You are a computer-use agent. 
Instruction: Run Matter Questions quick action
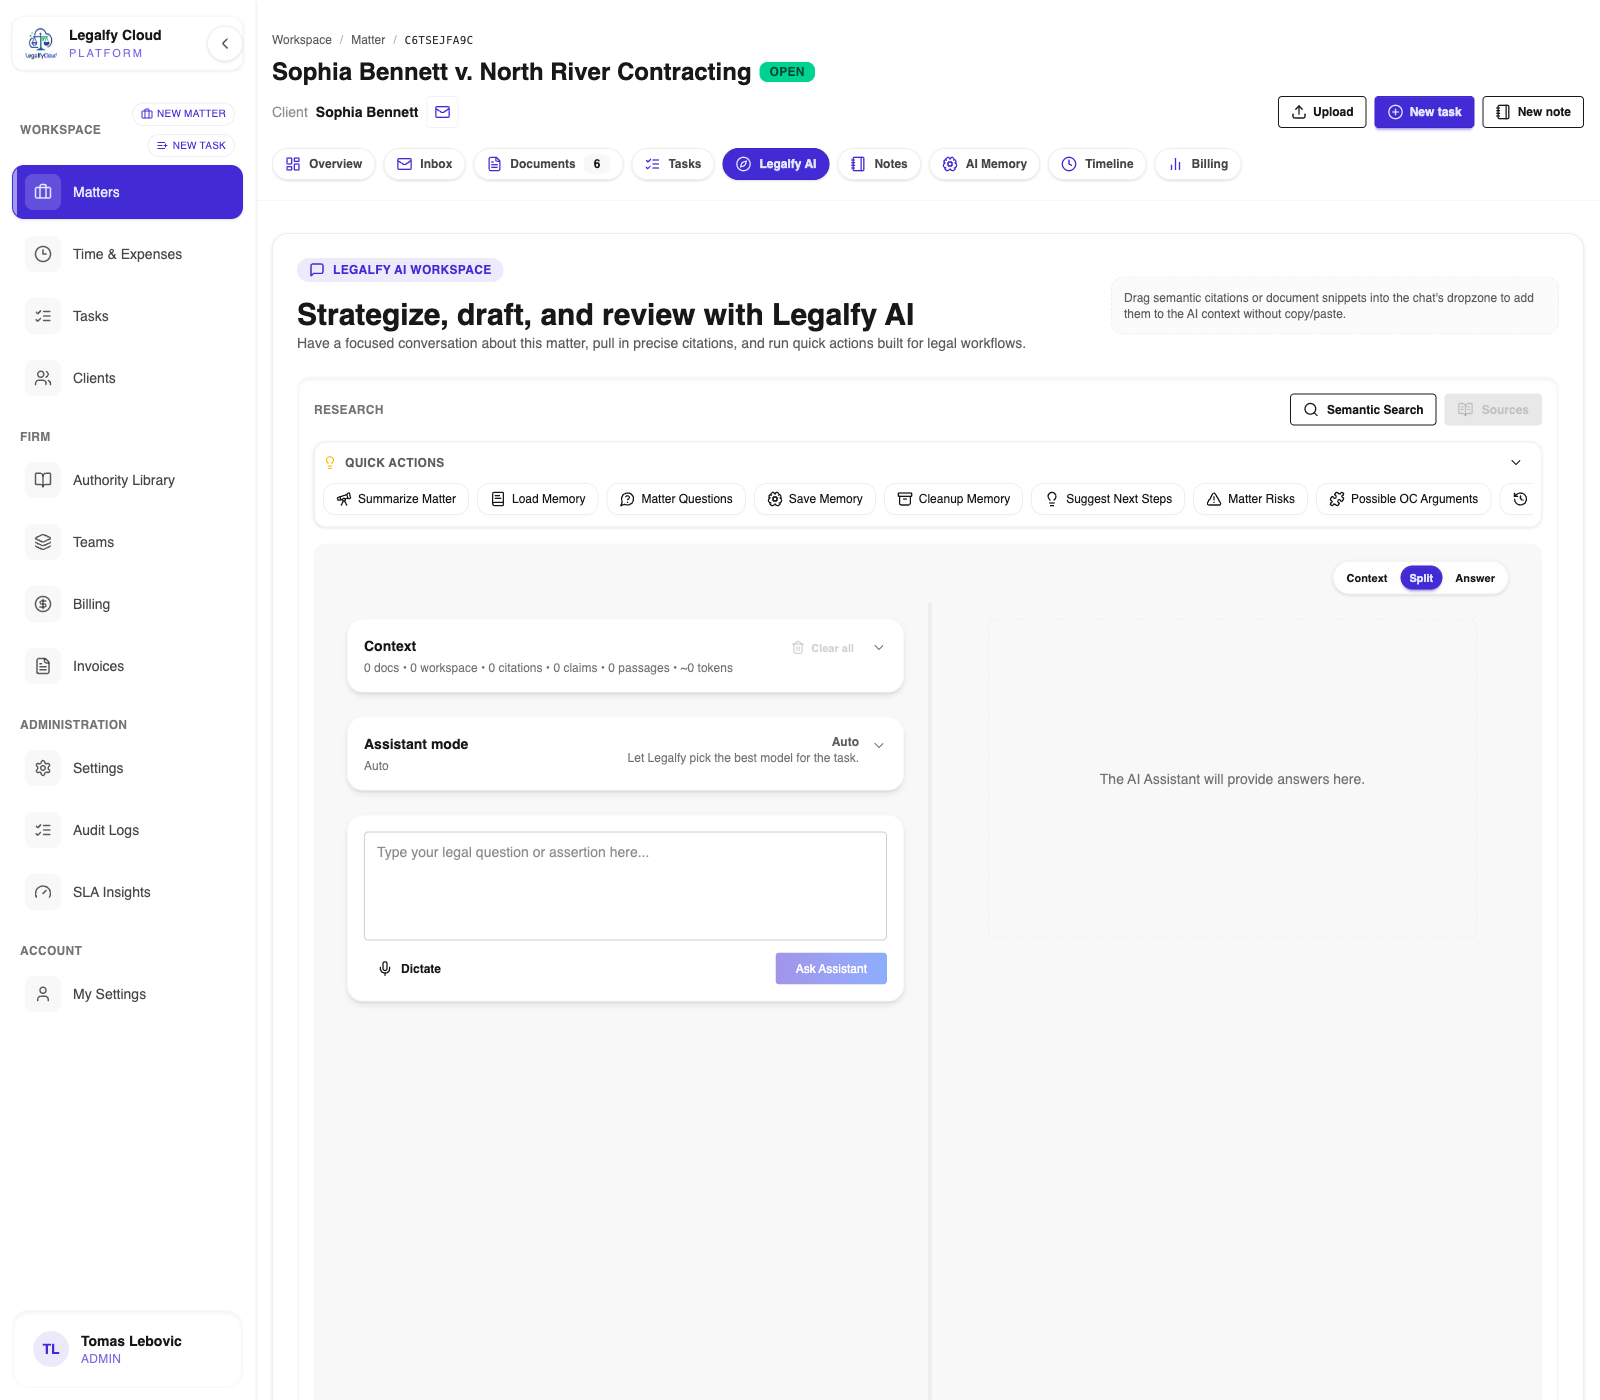click(x=676, y=499)
